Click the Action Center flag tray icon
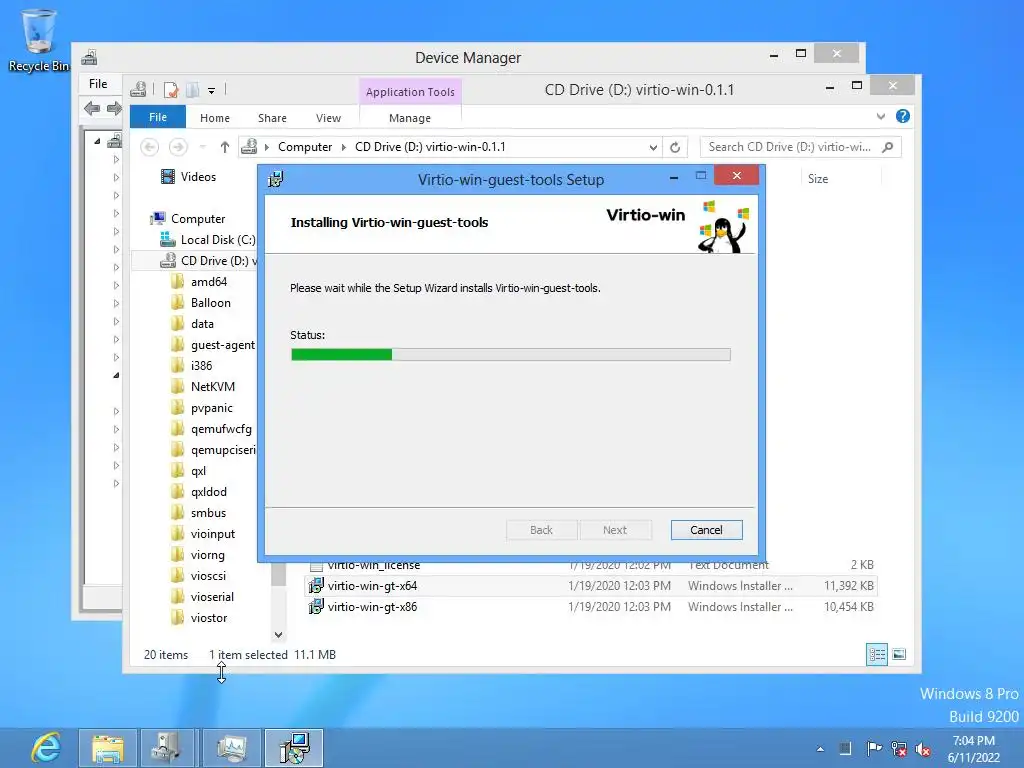Viewport: 1024px width, 768px height. (x=873, y=748)
